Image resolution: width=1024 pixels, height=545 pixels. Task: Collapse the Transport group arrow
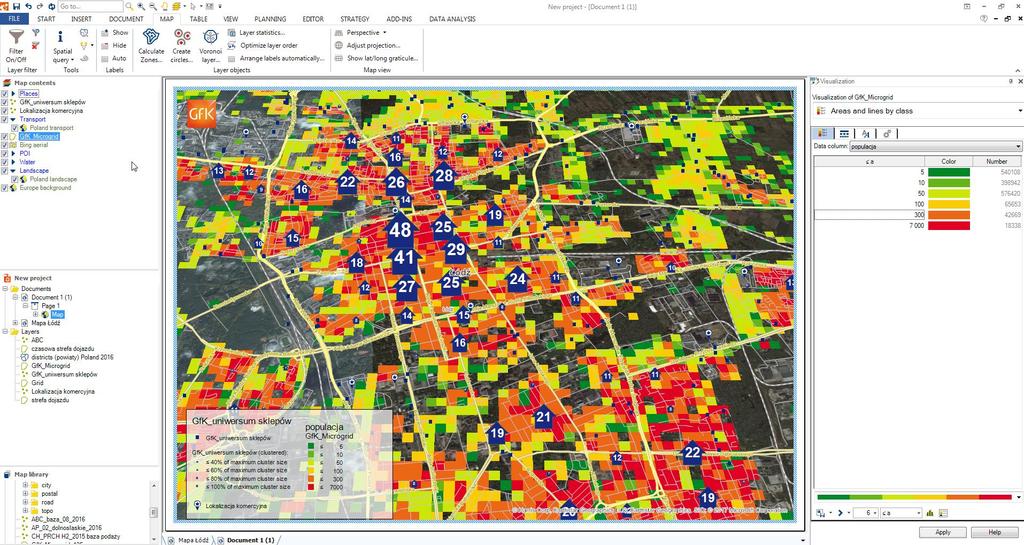pos(13,119)
